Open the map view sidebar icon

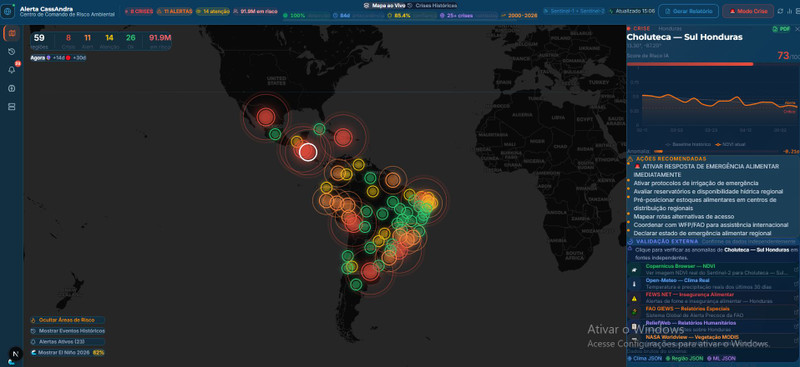click(11, 34)
